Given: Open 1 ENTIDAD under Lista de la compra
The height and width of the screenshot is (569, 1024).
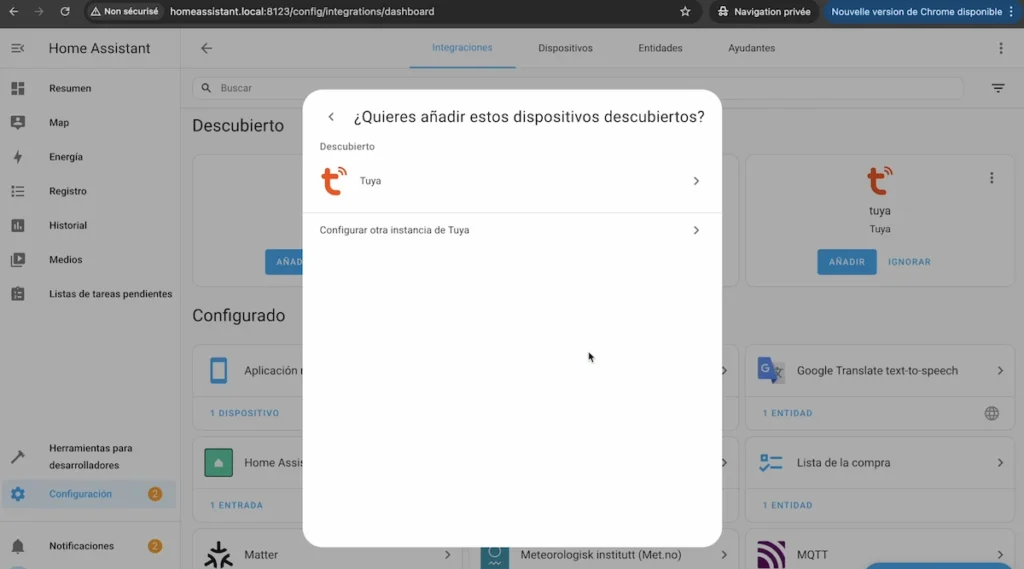Looking at the screenshot, I should [x=787, y=505].
